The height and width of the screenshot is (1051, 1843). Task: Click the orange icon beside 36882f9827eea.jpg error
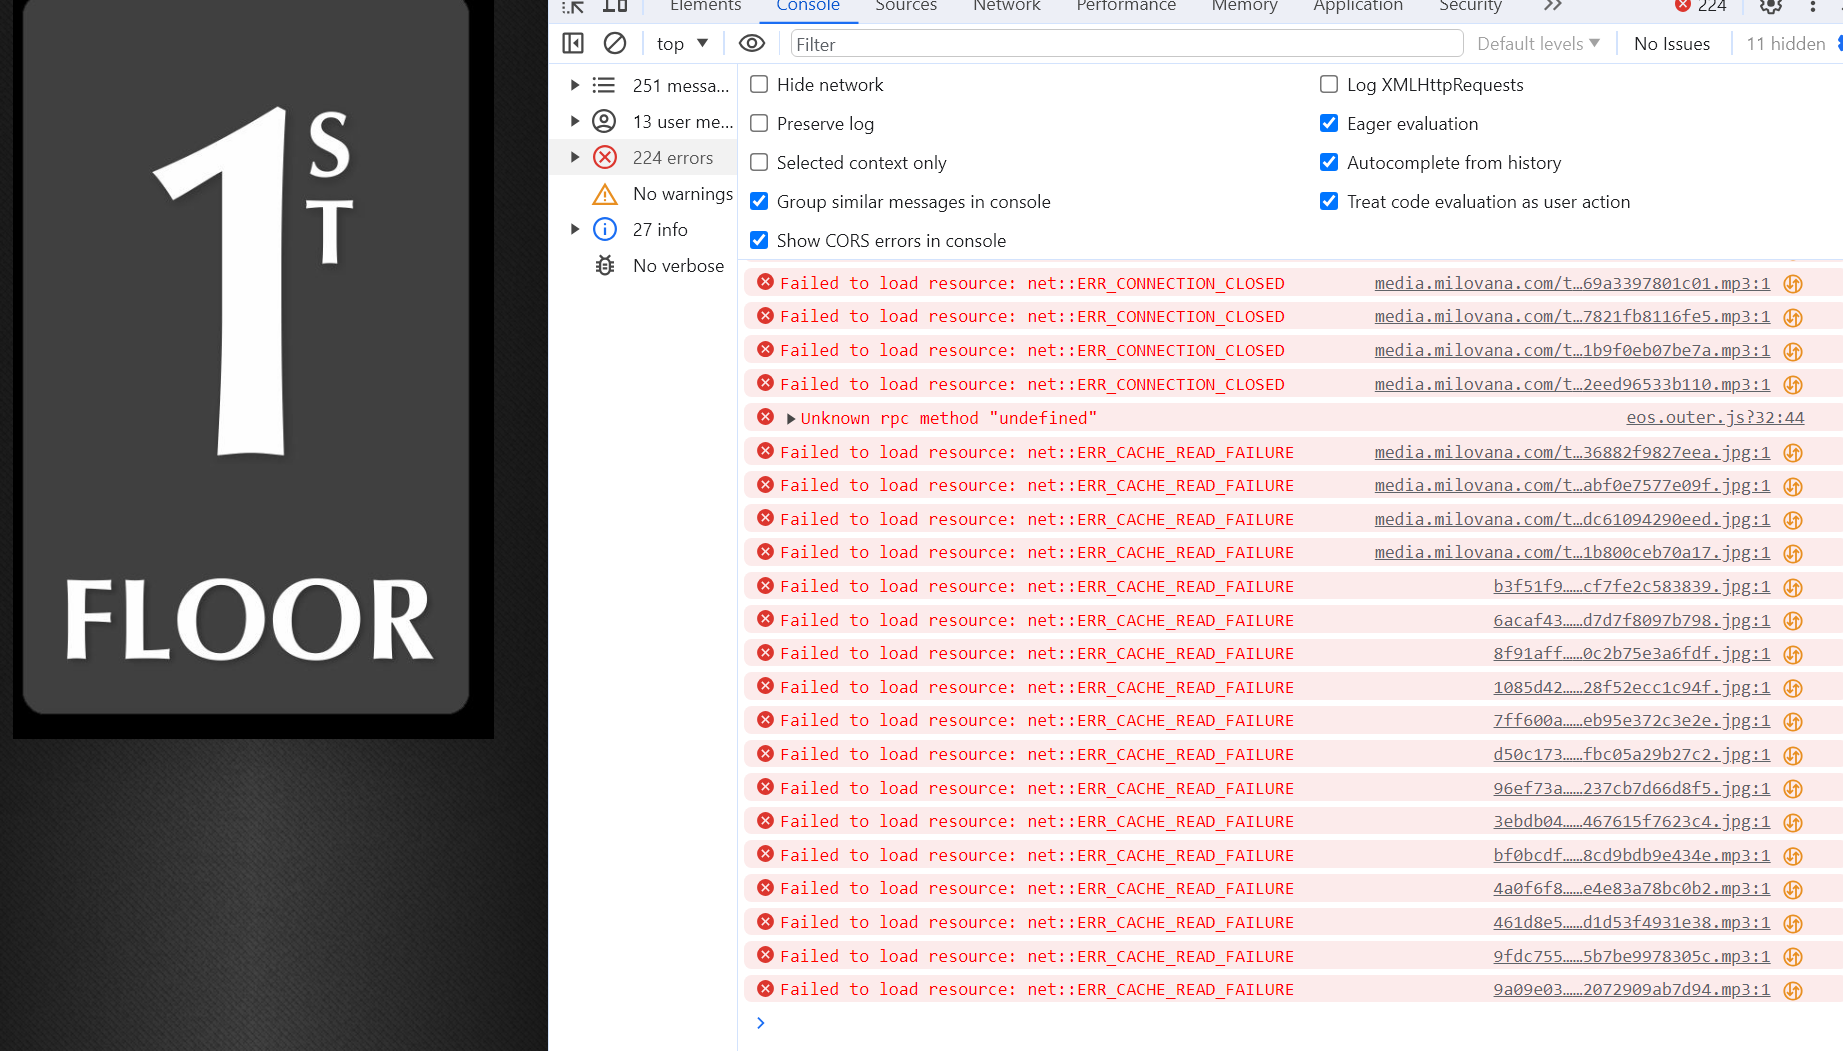[x=1793, y=453]
